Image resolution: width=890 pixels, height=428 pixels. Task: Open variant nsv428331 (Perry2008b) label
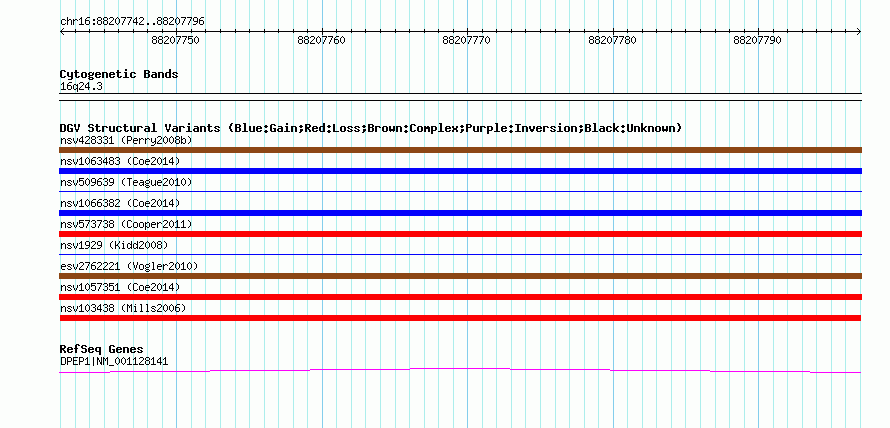pyautogui.click(x=125, y=140)
